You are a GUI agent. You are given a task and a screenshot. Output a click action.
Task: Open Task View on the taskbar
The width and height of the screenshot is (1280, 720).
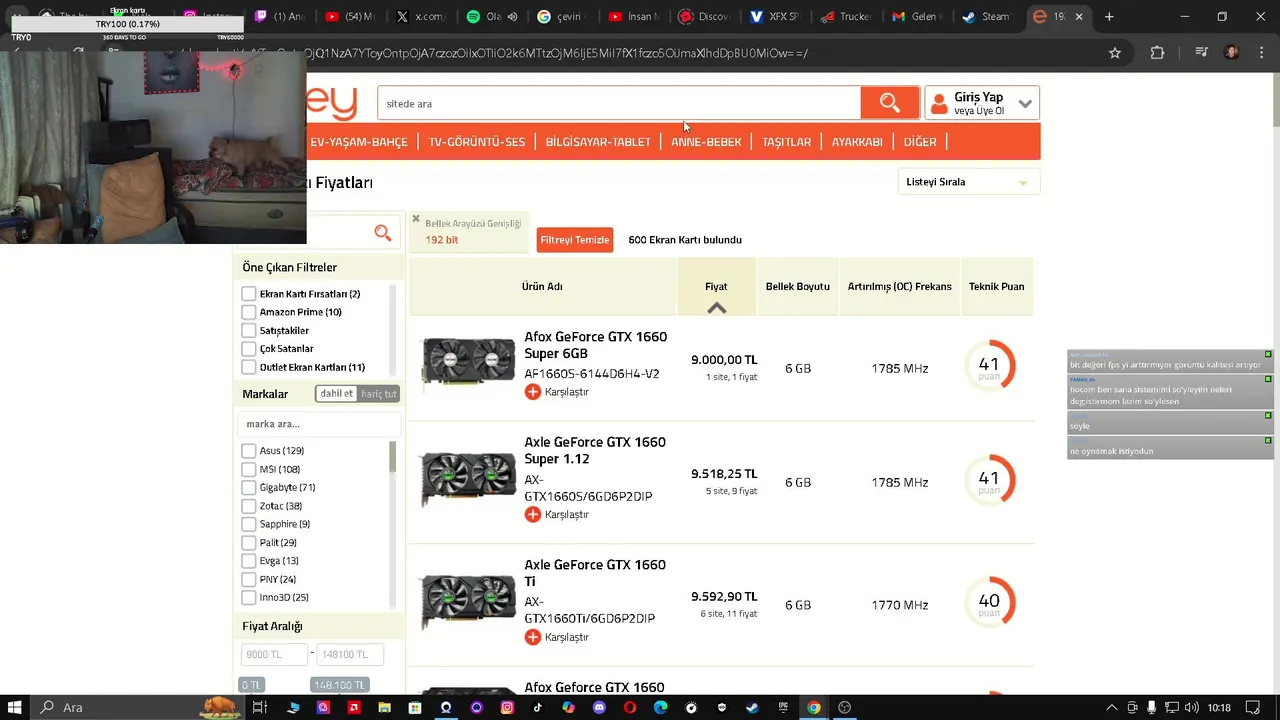click(259, 707)
